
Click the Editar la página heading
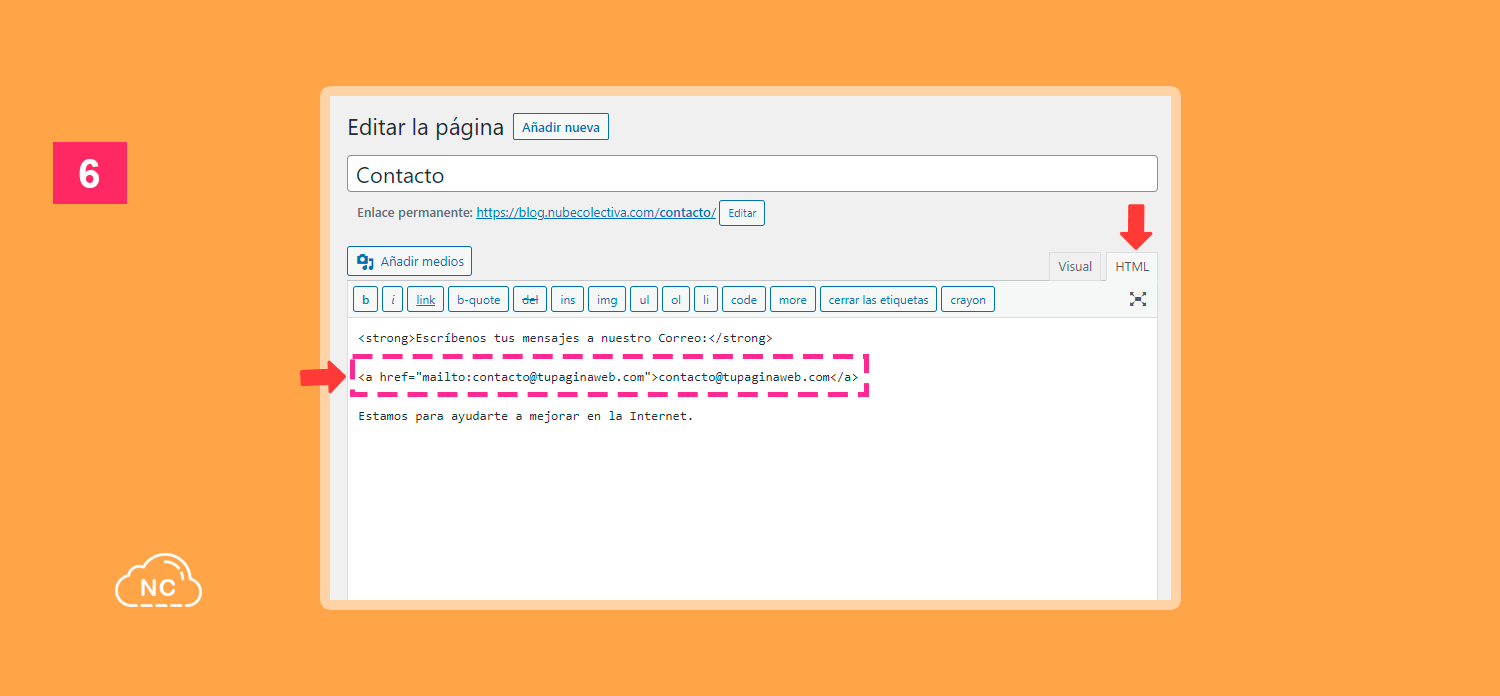tap(425, 128)
